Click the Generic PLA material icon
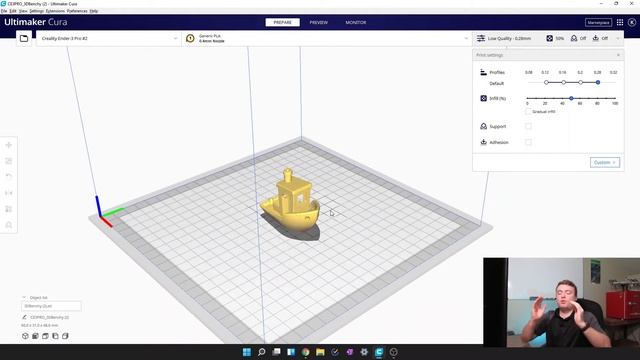This screenshot has height=360, width=640. 190,38
